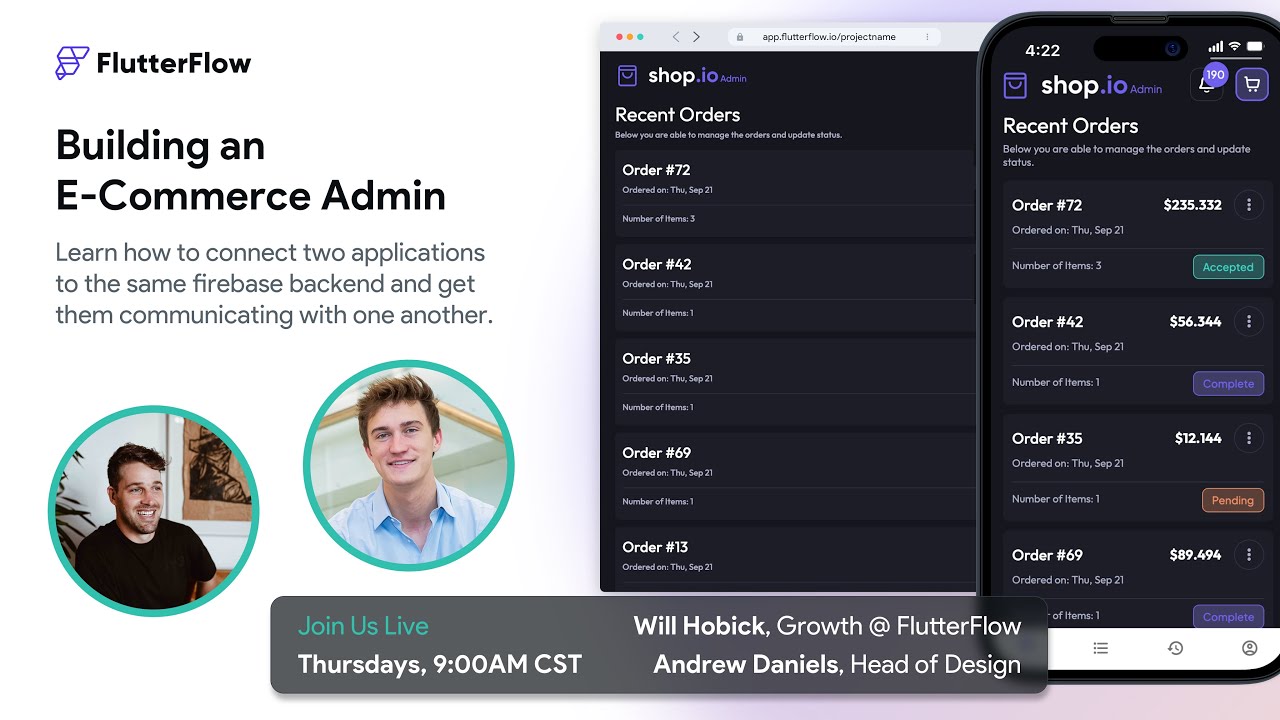Tap the history clock icon in the phone bottom bar

pos(1175,648)
